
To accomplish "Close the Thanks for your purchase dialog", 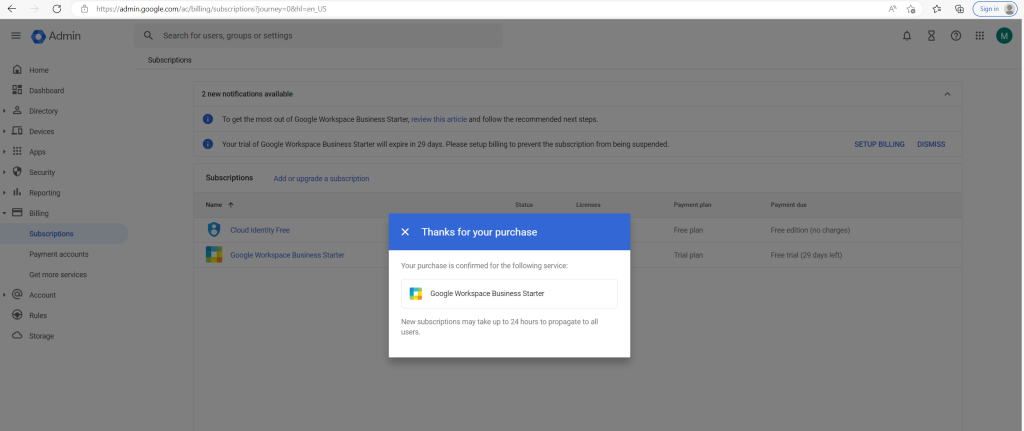I will [405, 232].
